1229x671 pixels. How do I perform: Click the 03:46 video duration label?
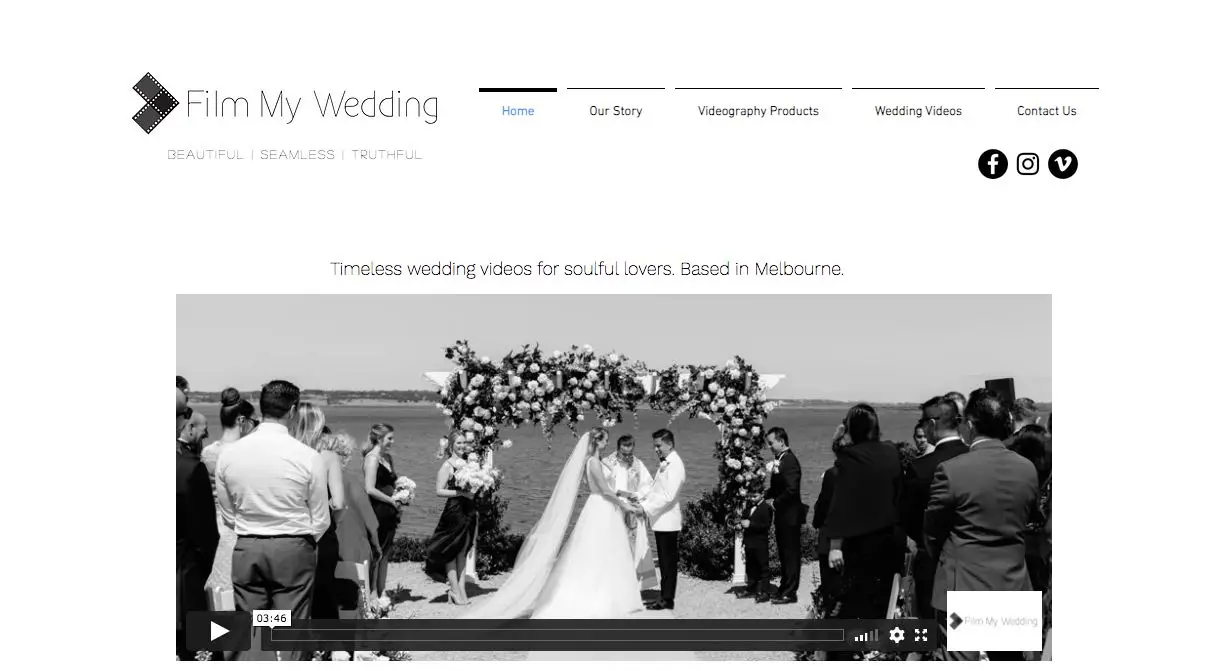tap(272, 618)
